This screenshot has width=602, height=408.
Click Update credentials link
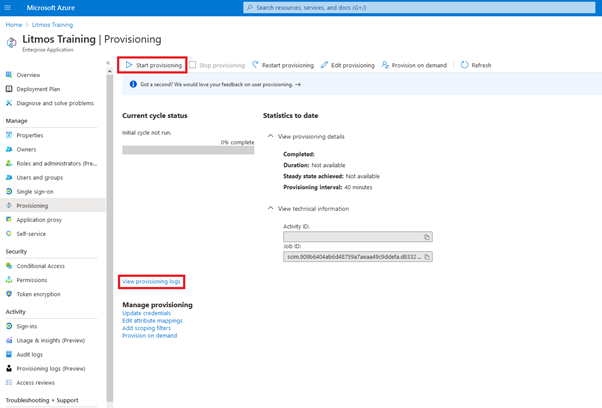click(146, 313)
